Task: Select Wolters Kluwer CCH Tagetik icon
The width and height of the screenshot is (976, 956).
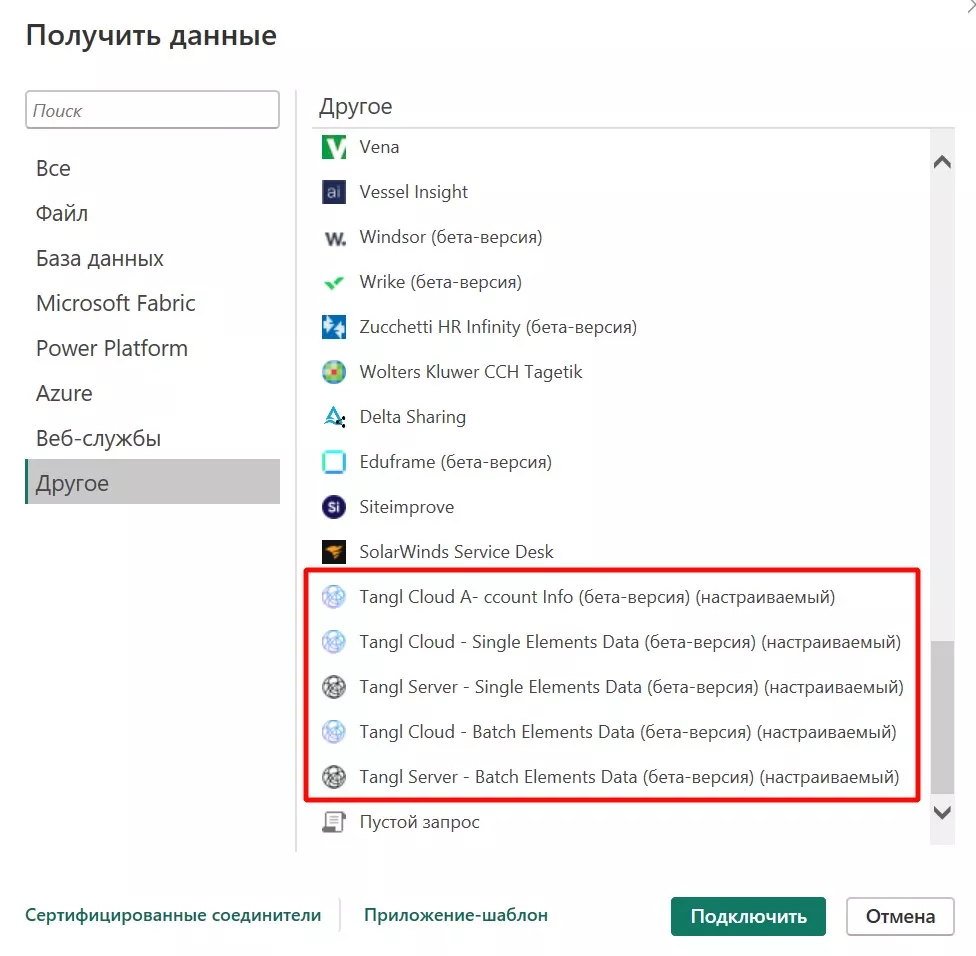Action: 333,372
